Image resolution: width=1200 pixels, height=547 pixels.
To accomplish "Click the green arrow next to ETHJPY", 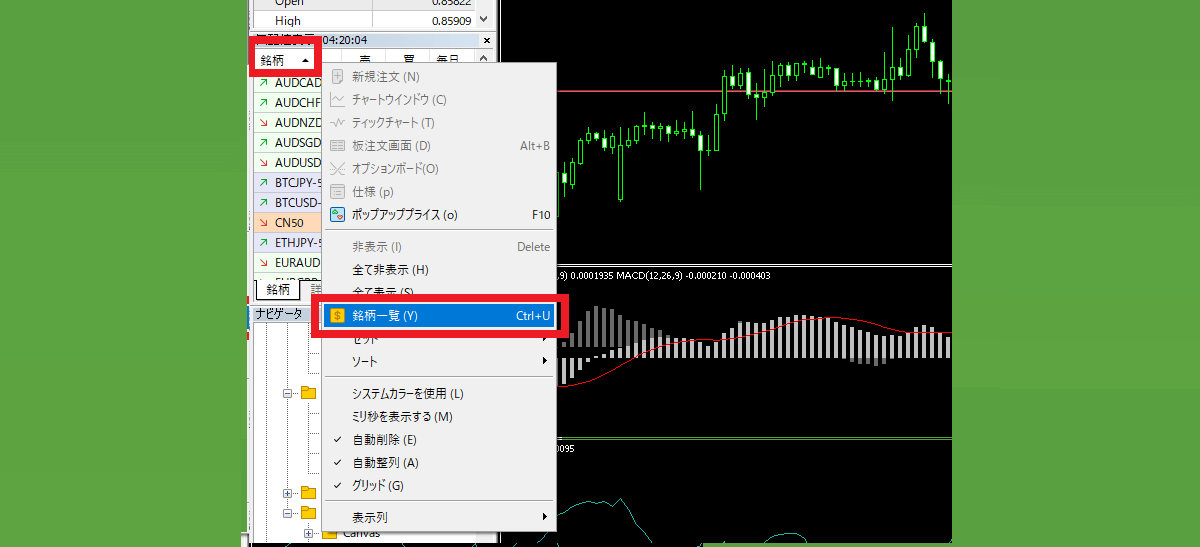I will pyautogui.click(x=262, y=243).
